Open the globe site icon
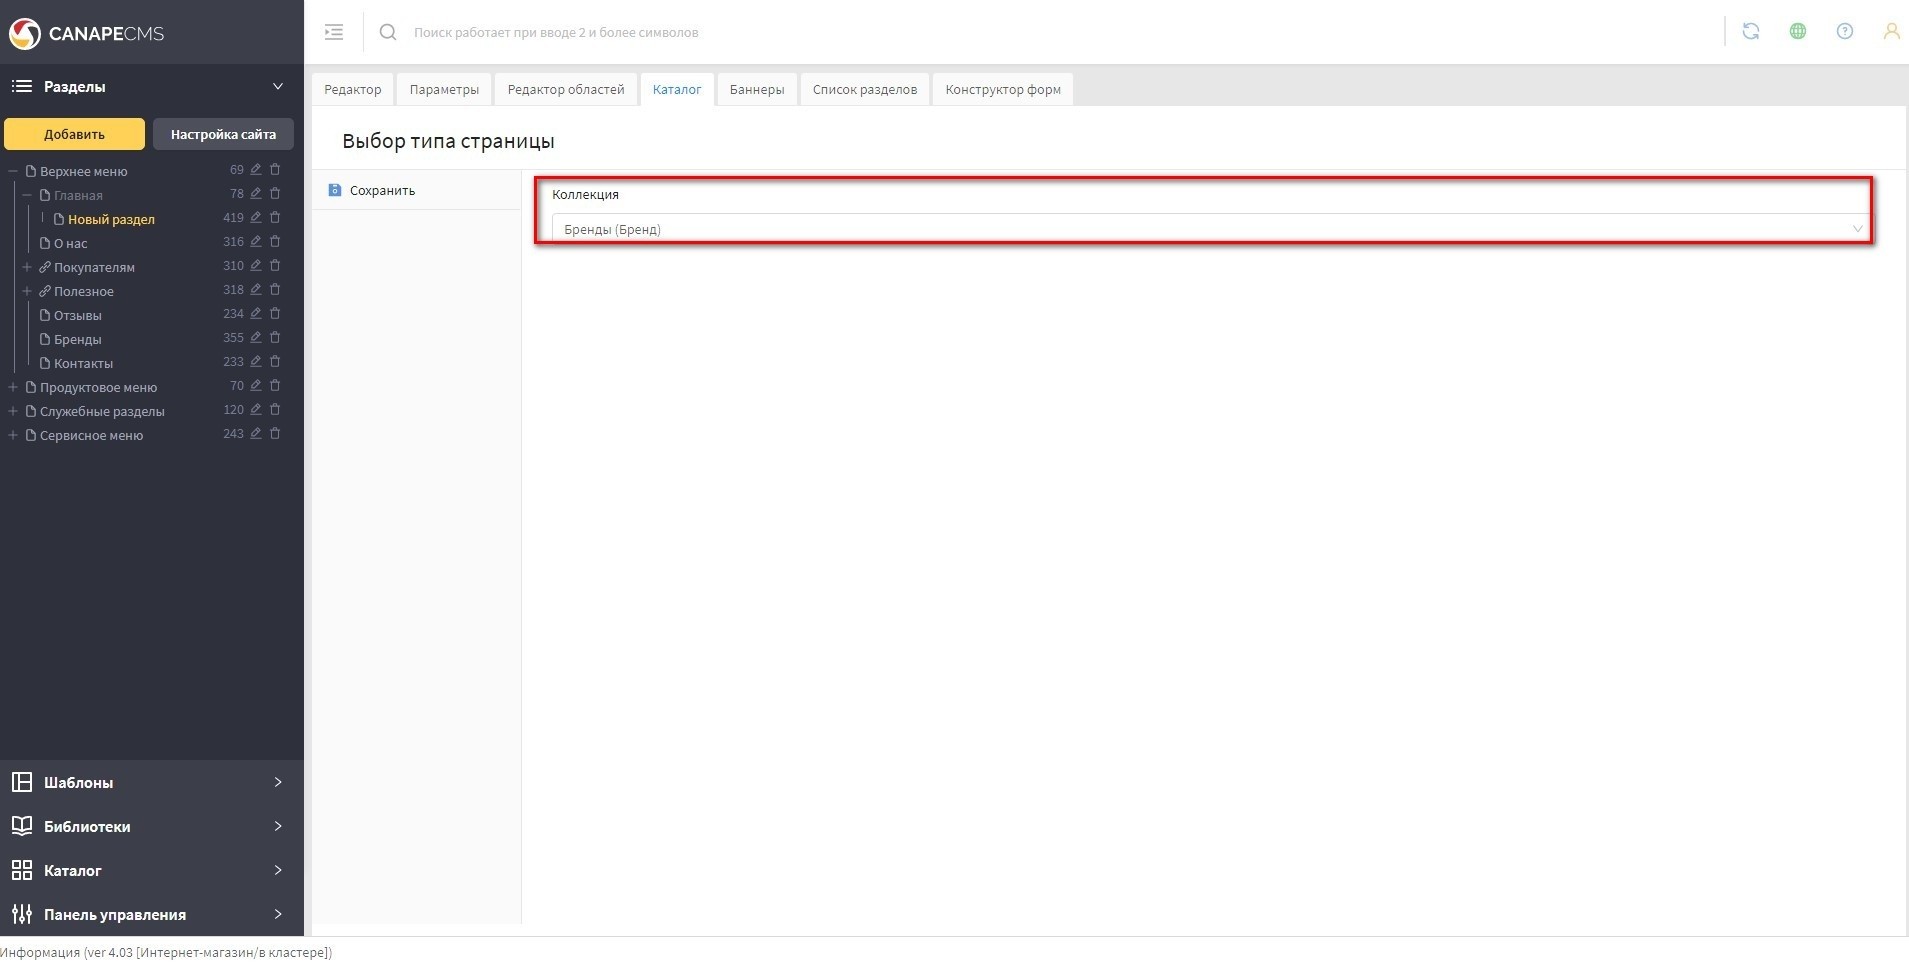Screen dimensions: 1909x964 point(1797,32)
